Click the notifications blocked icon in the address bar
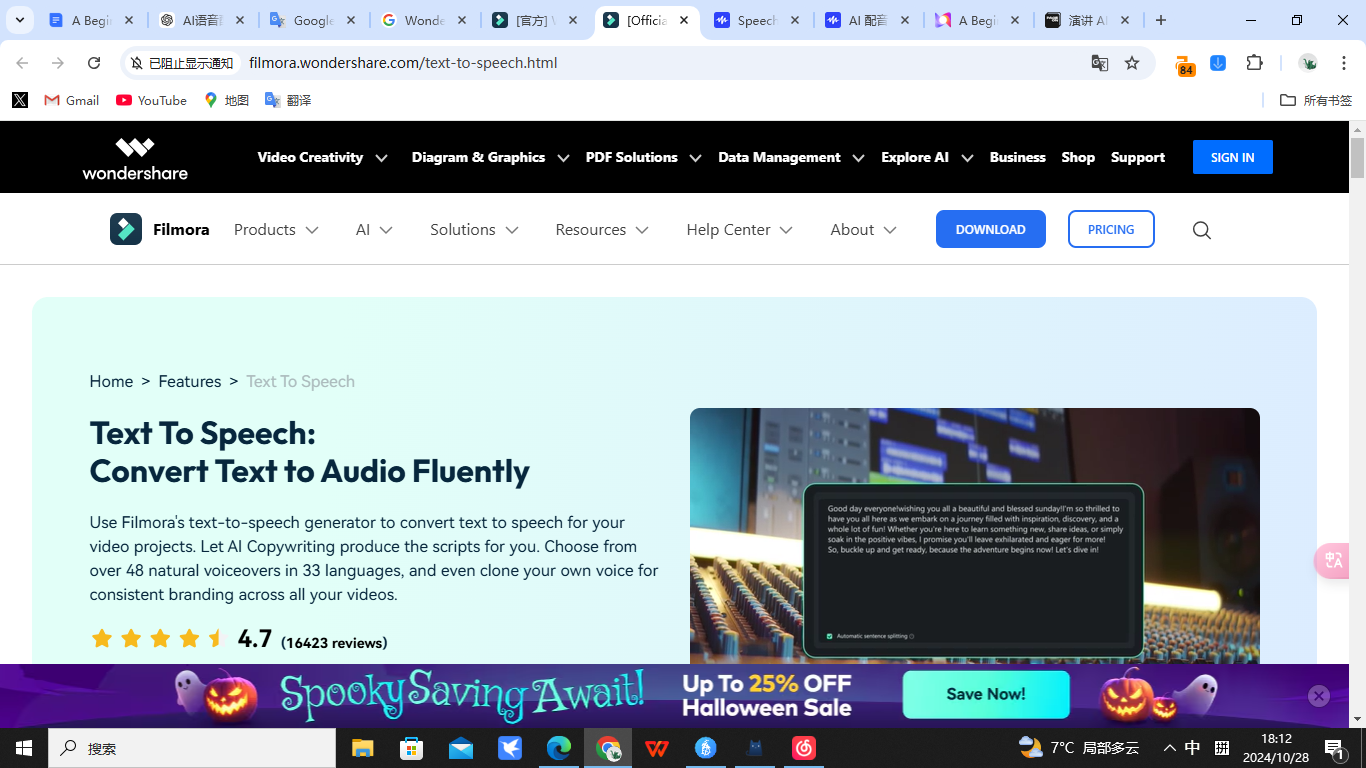The height and width of the screenshot is (768, 1366). tap(137, 63)
